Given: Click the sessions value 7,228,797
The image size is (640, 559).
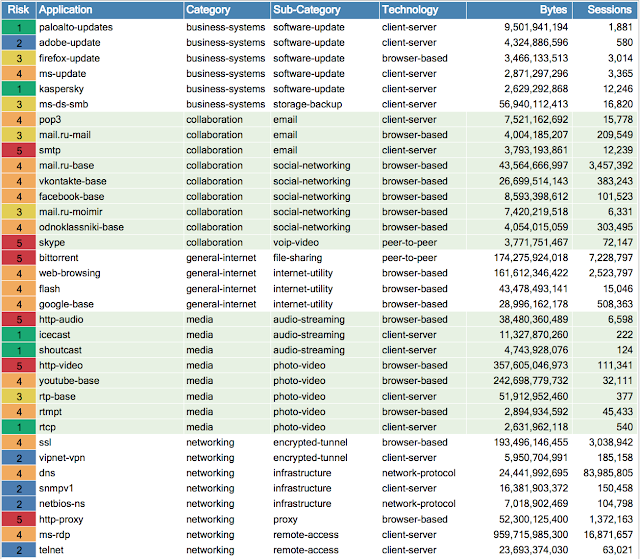Looking at the screenshot, I should pos(611,258).
